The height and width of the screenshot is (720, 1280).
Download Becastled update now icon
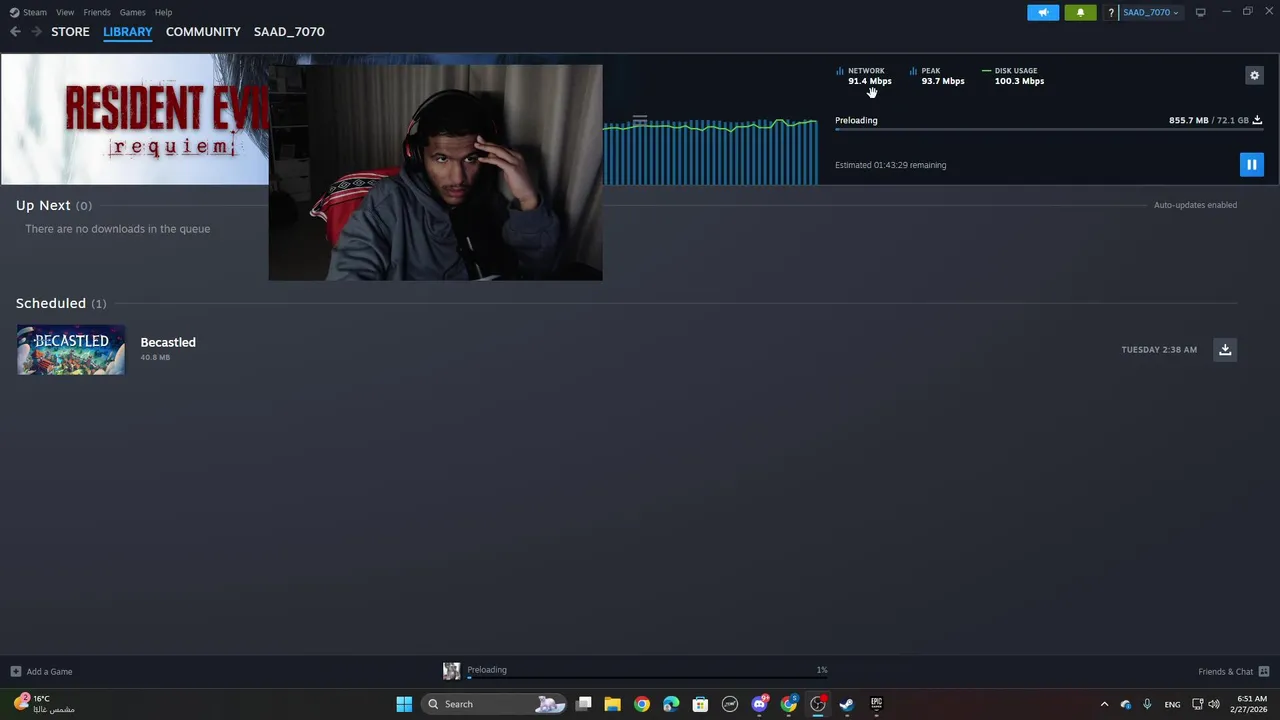pyautogui.click(x=1225, y=350)
